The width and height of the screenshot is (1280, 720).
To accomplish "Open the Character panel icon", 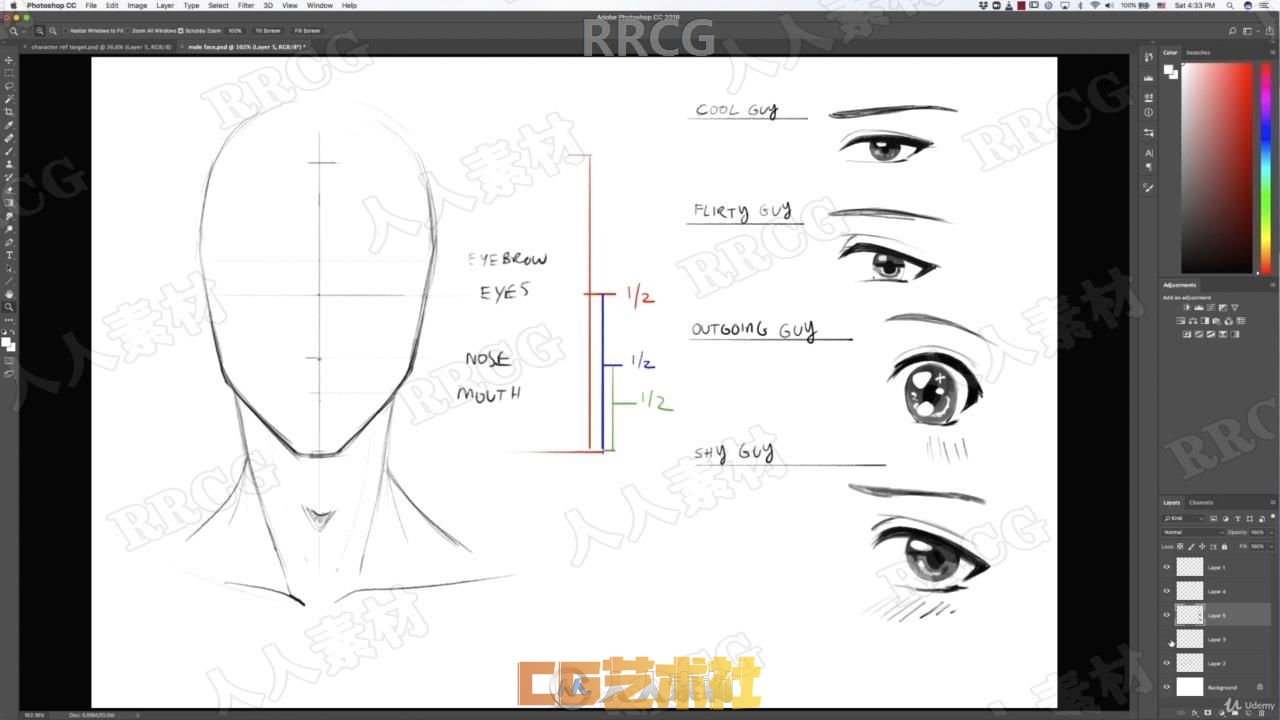I will click(1148, 153).
